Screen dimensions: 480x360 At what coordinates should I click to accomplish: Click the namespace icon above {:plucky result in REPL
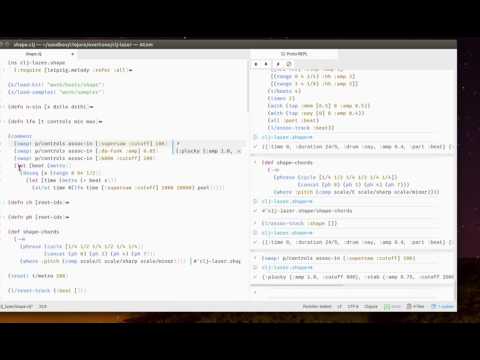tap(255, 268)
